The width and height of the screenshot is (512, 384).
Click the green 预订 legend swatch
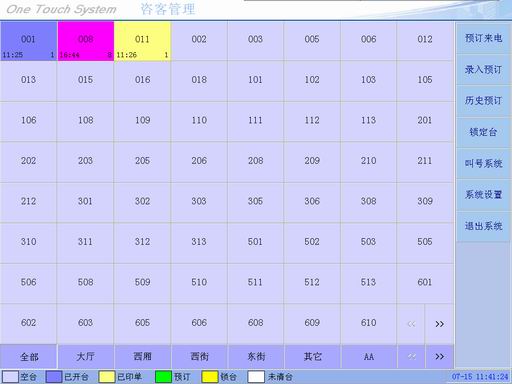tap(163, 377)
